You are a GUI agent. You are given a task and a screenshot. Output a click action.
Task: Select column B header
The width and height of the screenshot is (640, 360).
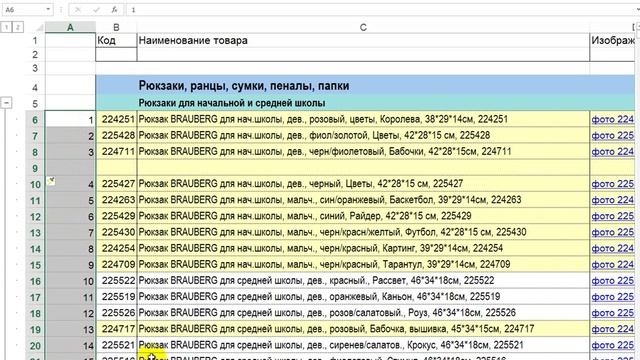tap(116, 27)
